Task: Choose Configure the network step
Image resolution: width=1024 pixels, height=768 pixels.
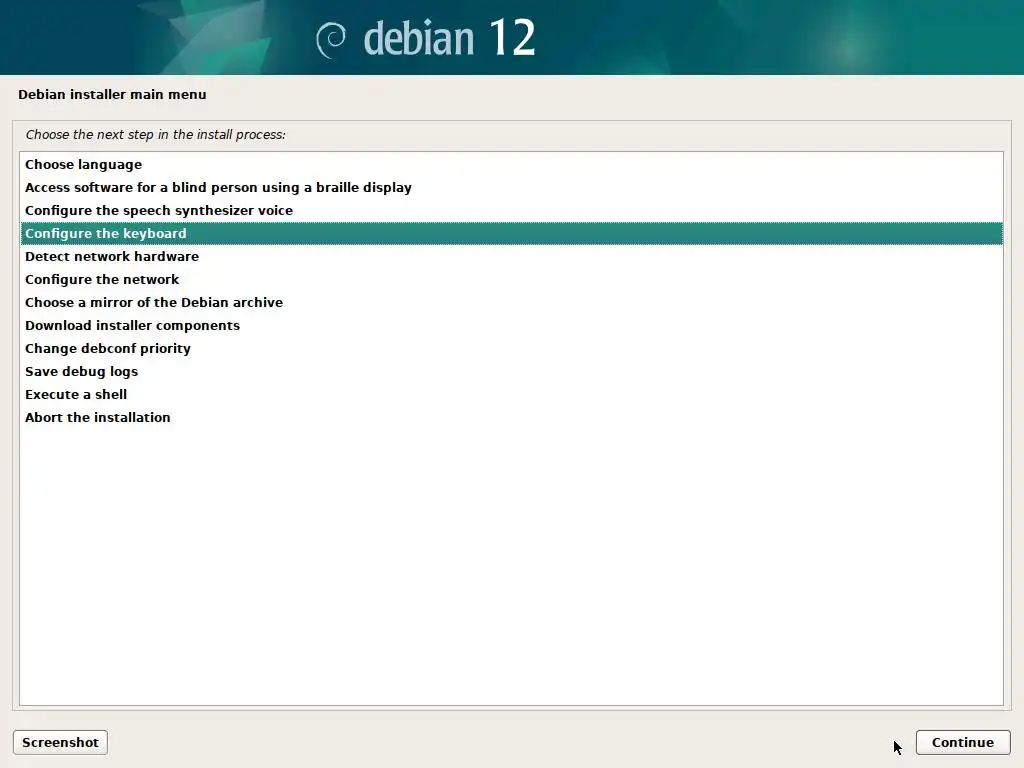Action: [511, 280]
